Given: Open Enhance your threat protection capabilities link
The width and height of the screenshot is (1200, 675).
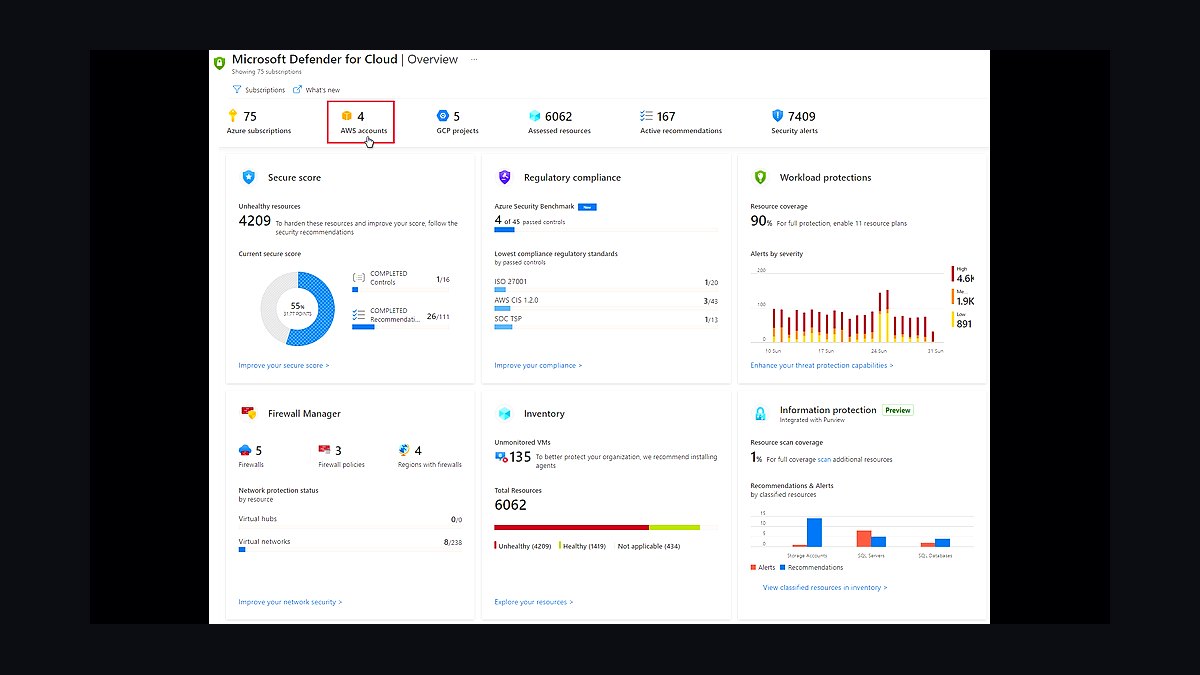Looking at the screenshot, I should [x=822, y=365].
